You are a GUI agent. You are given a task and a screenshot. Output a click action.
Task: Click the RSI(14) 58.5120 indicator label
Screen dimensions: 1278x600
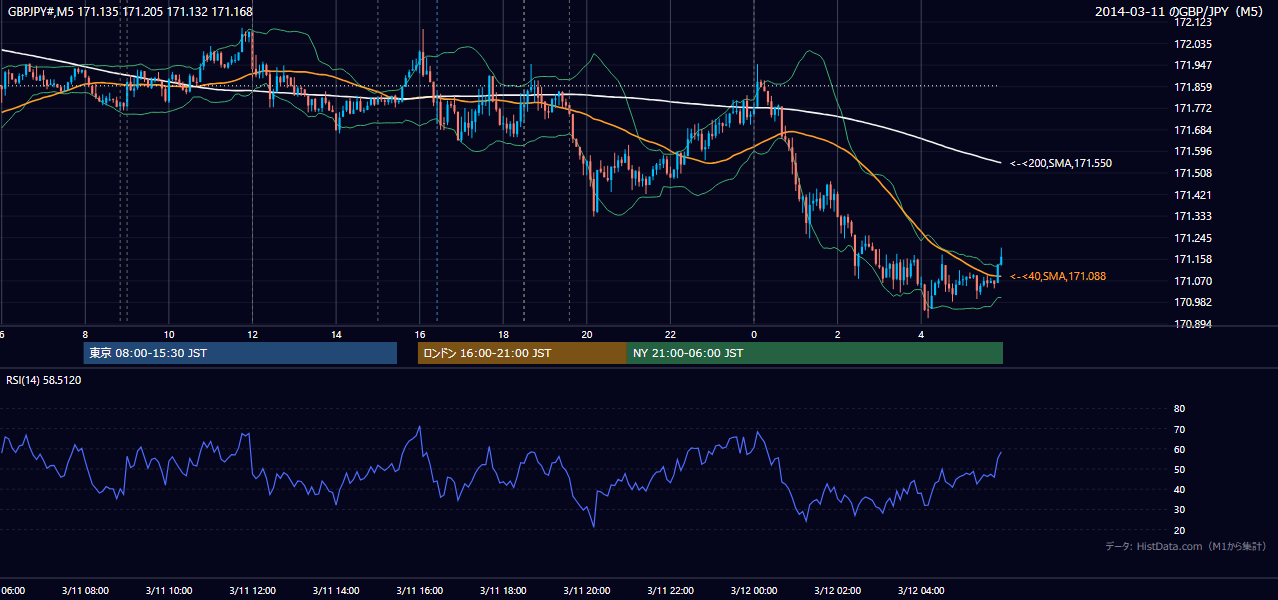click(x=44, y=380)
